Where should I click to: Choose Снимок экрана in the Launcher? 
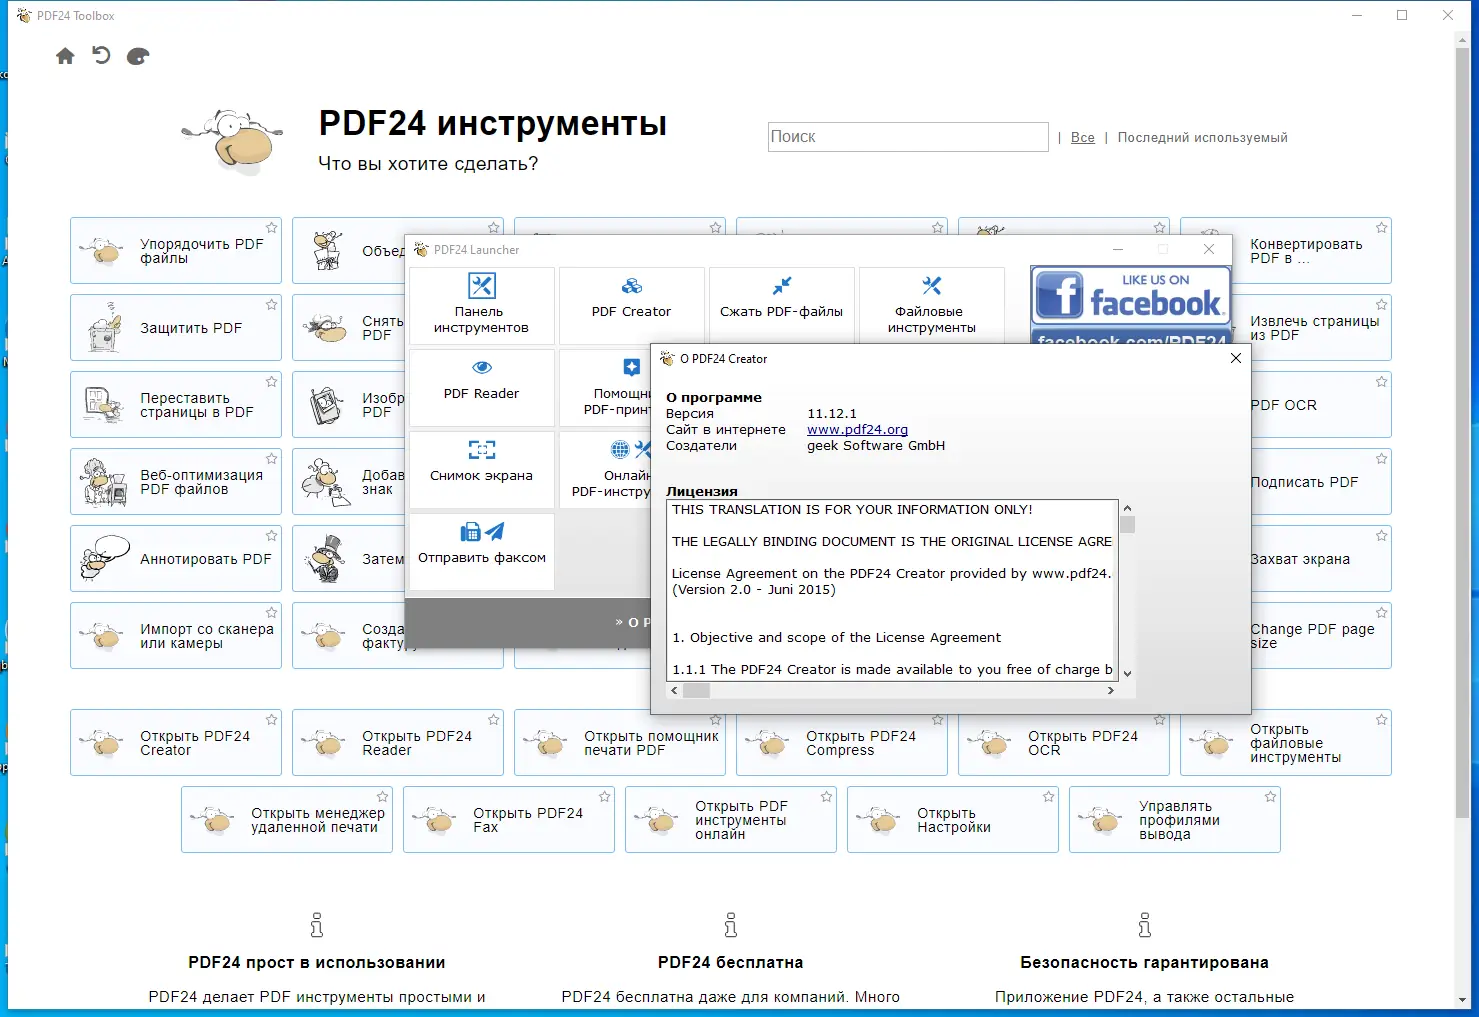(482, 470)
